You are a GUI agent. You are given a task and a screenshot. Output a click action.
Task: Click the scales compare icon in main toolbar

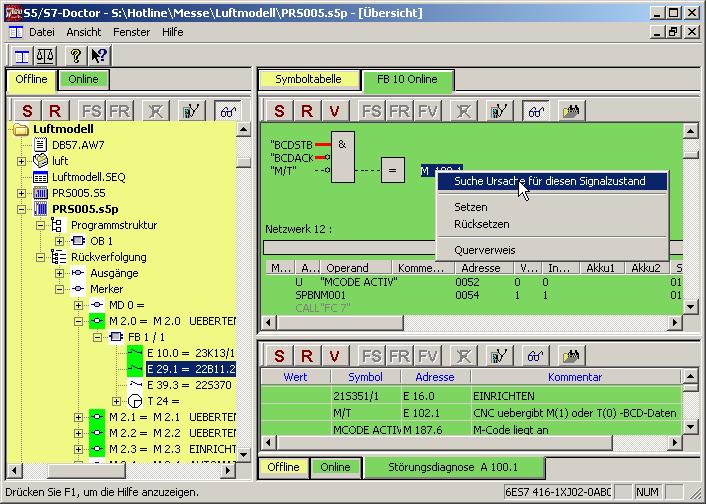click(x=46, y=54)
